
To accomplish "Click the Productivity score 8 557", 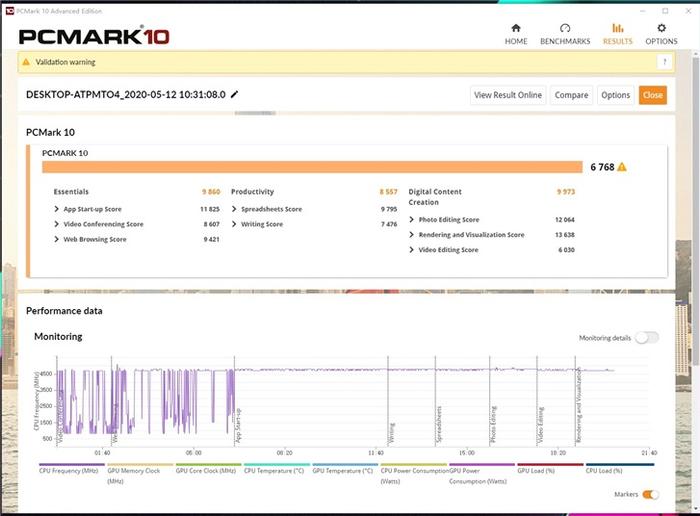I will pyautogui.click(x=388, y=191).
